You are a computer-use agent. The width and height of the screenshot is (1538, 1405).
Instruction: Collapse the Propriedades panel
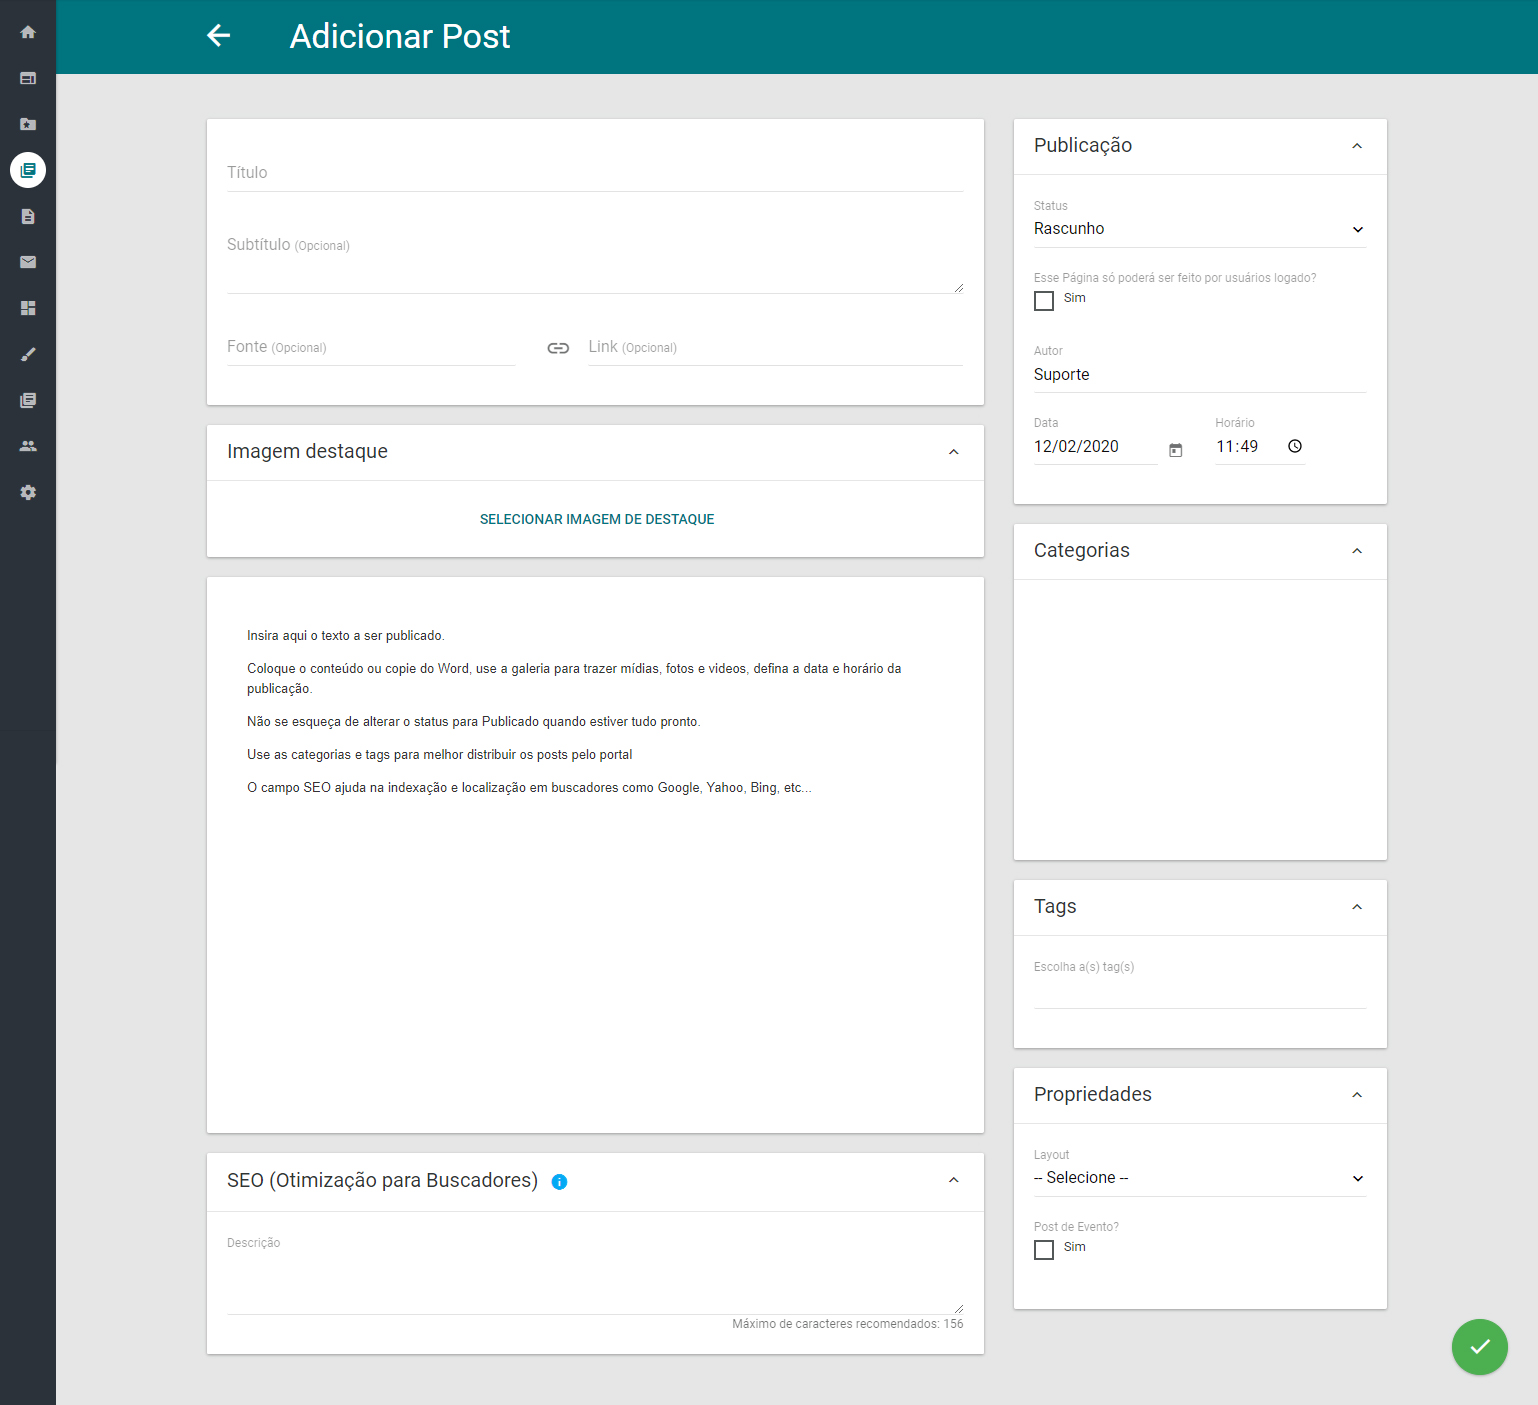coord(1357,1095)
